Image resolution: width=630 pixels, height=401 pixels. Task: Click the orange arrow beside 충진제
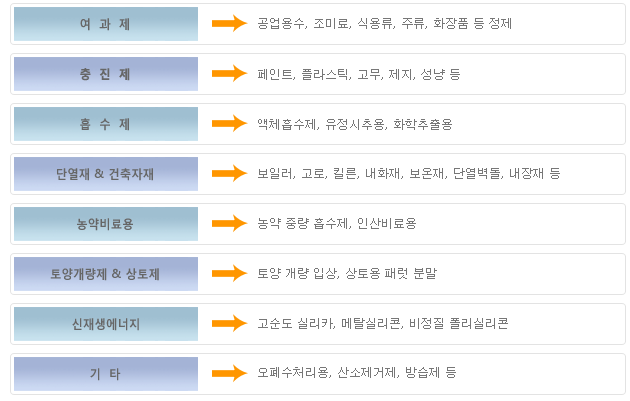click(229, 74)
